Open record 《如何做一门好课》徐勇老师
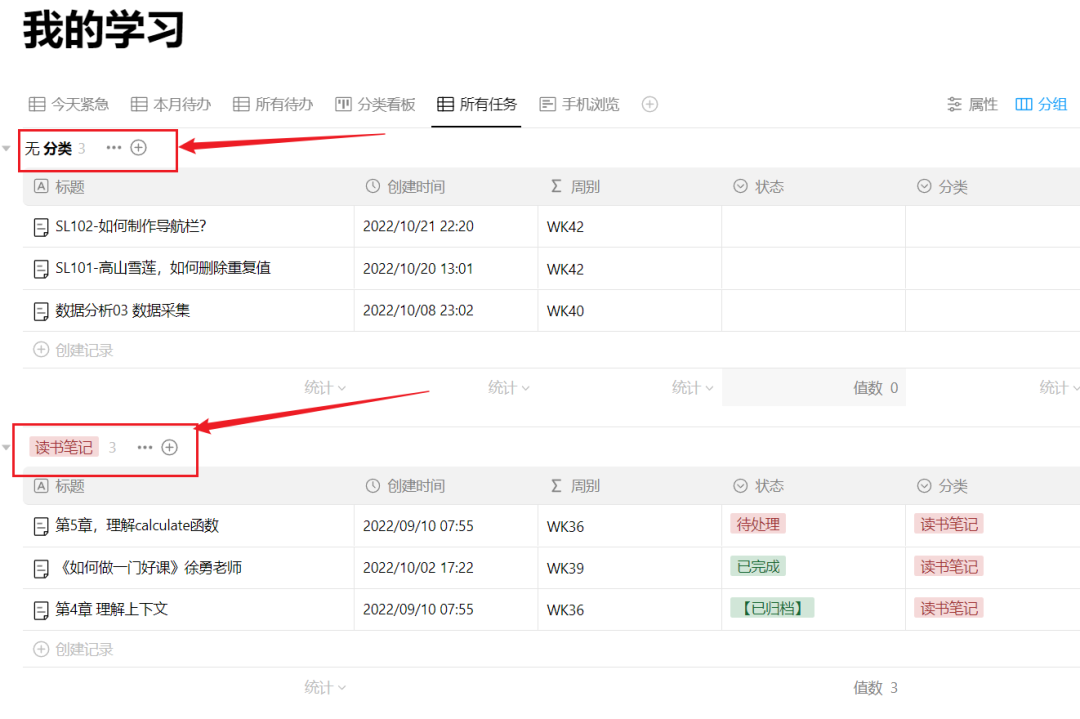This screenshot has width=1080, height=719. click(149, 567)
